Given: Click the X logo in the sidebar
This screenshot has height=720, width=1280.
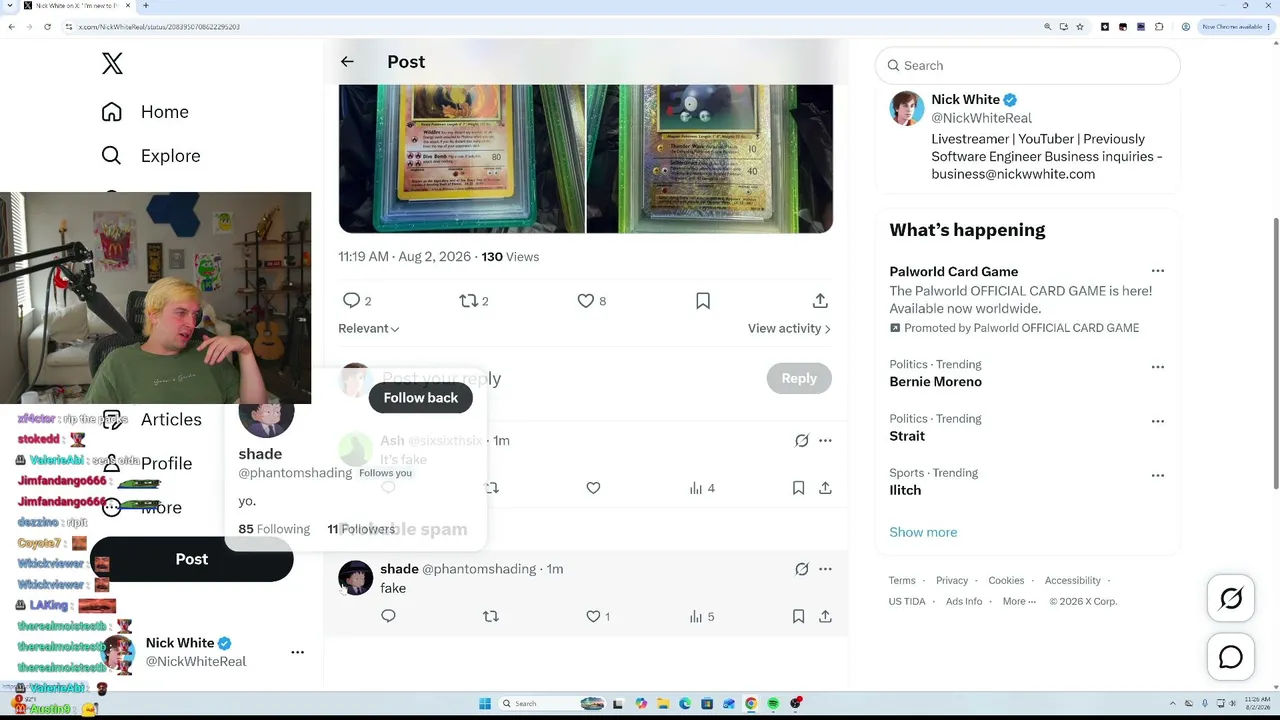Looking at the screenshot, I should click(x=112, y=64).
